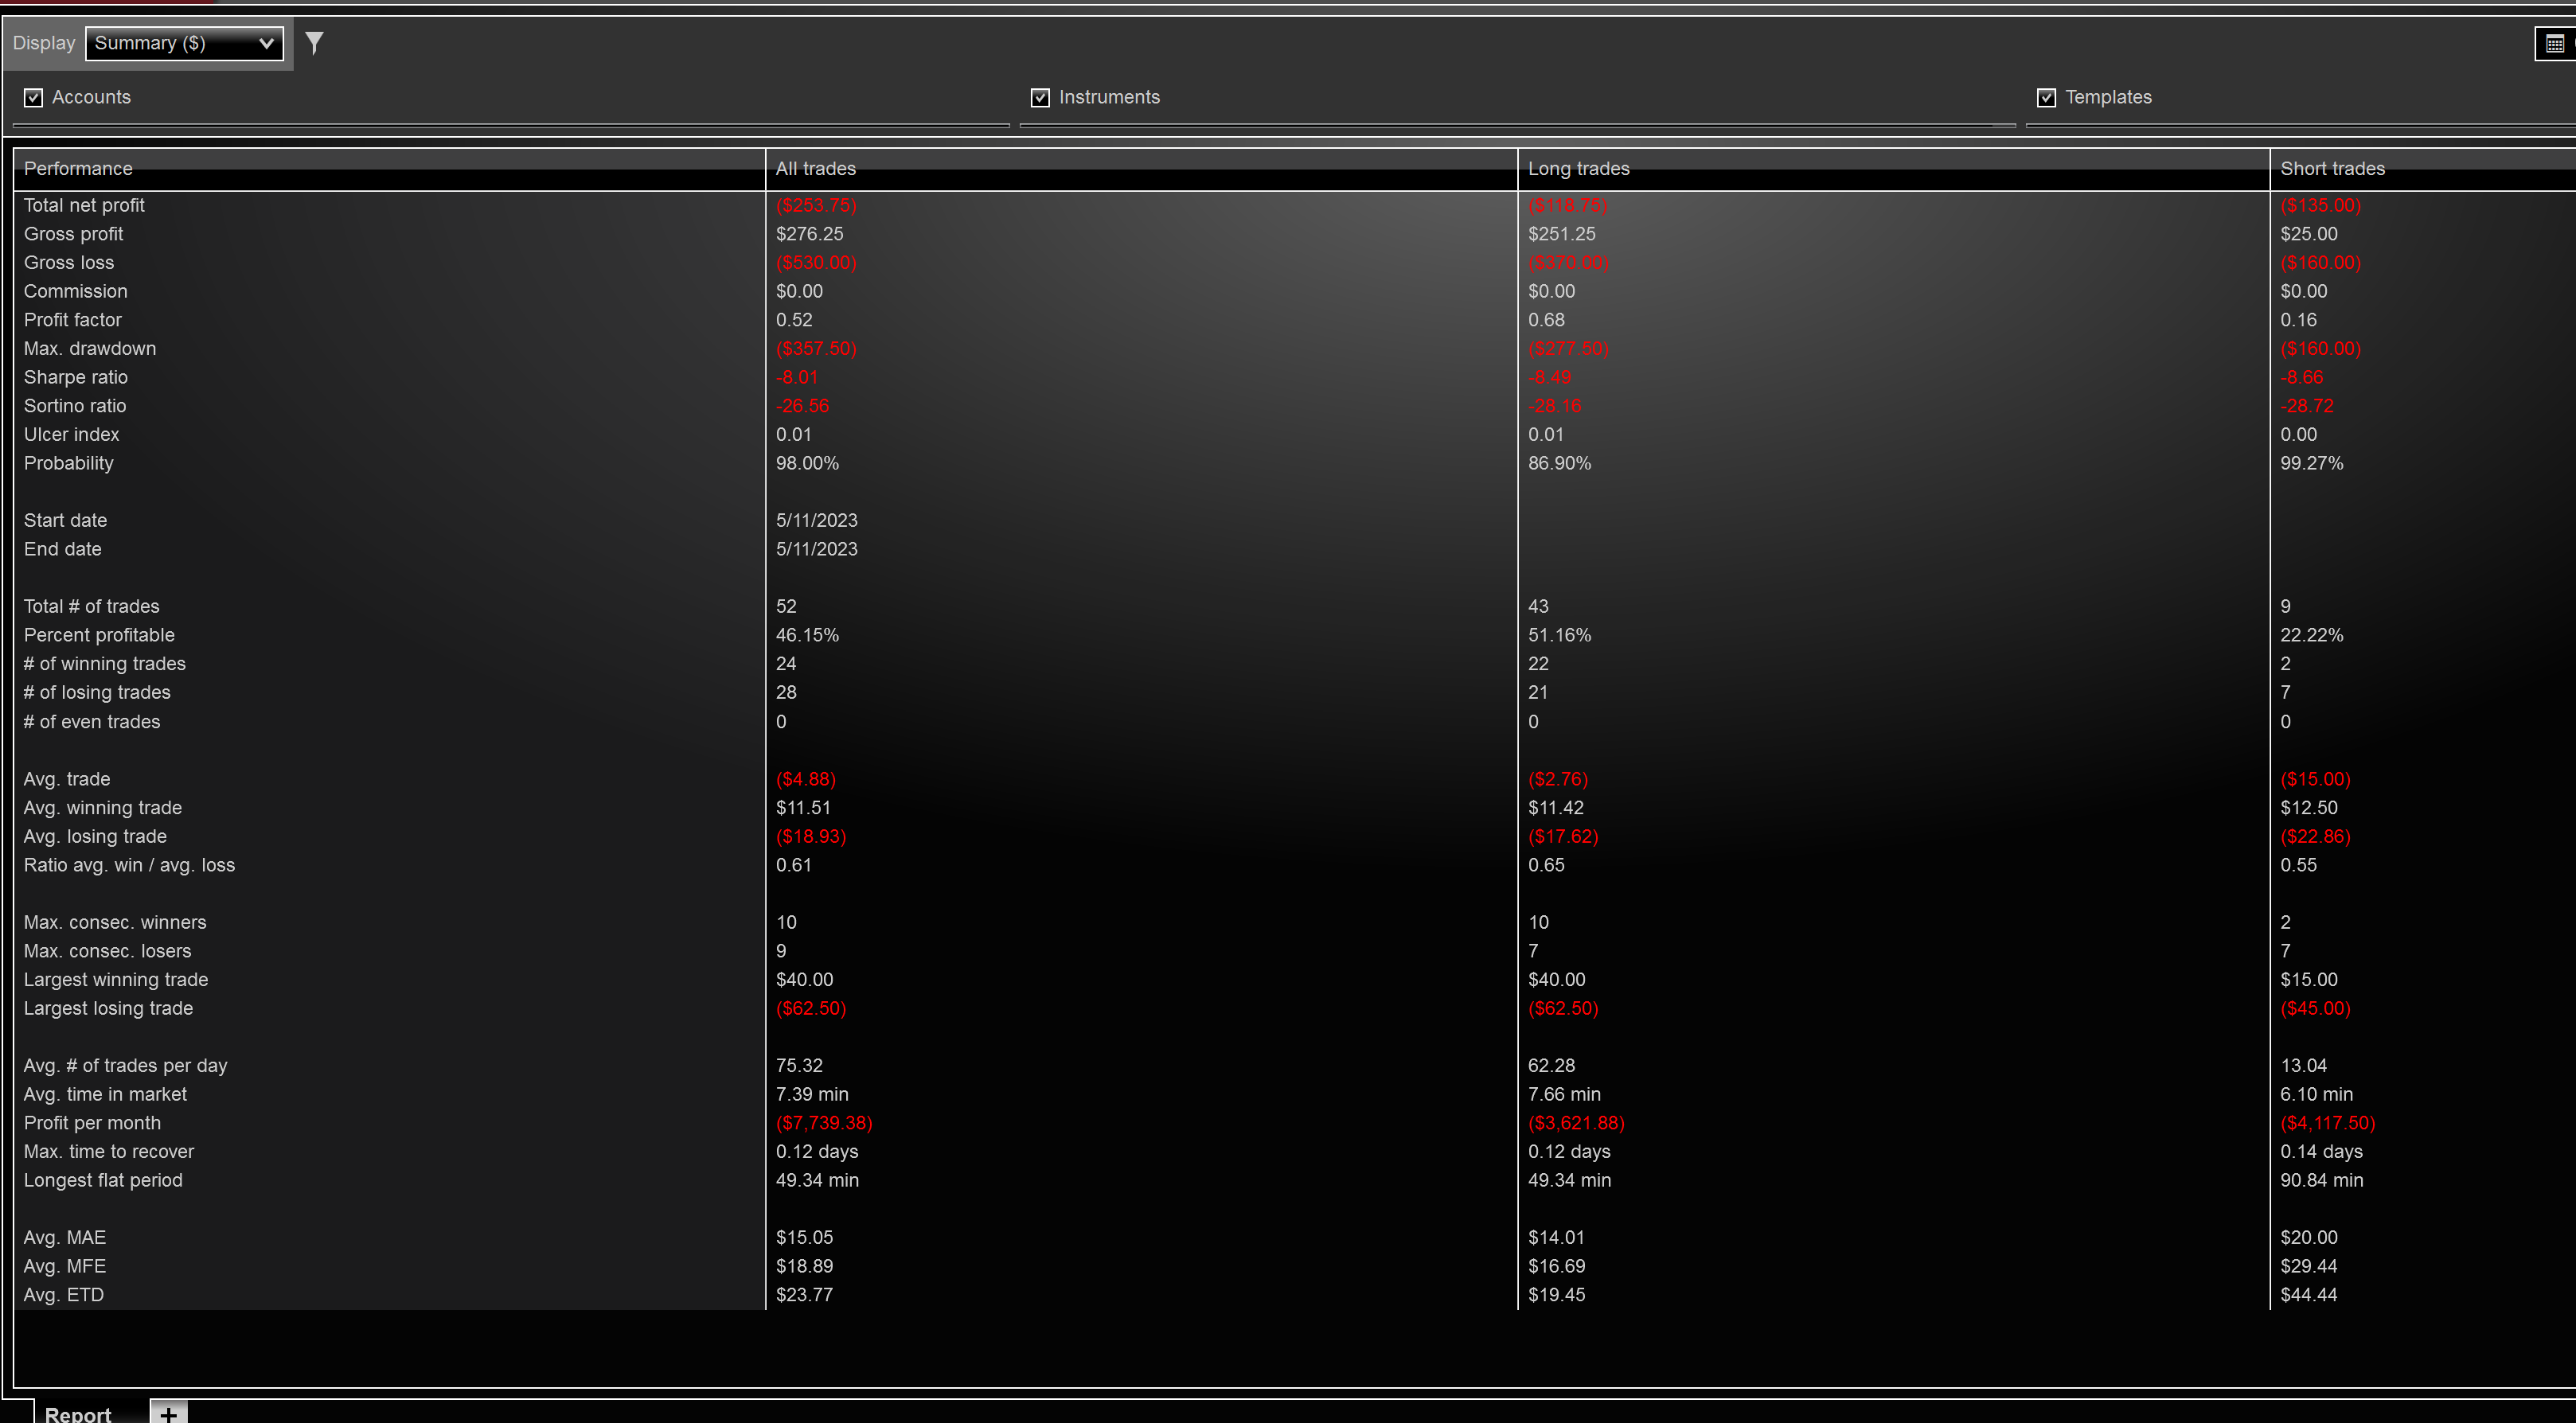Select short trades total net profit ($135.00)
Image resolution: width=2576 pixels, height=1423 pixels.
(x=2320, y=205)
